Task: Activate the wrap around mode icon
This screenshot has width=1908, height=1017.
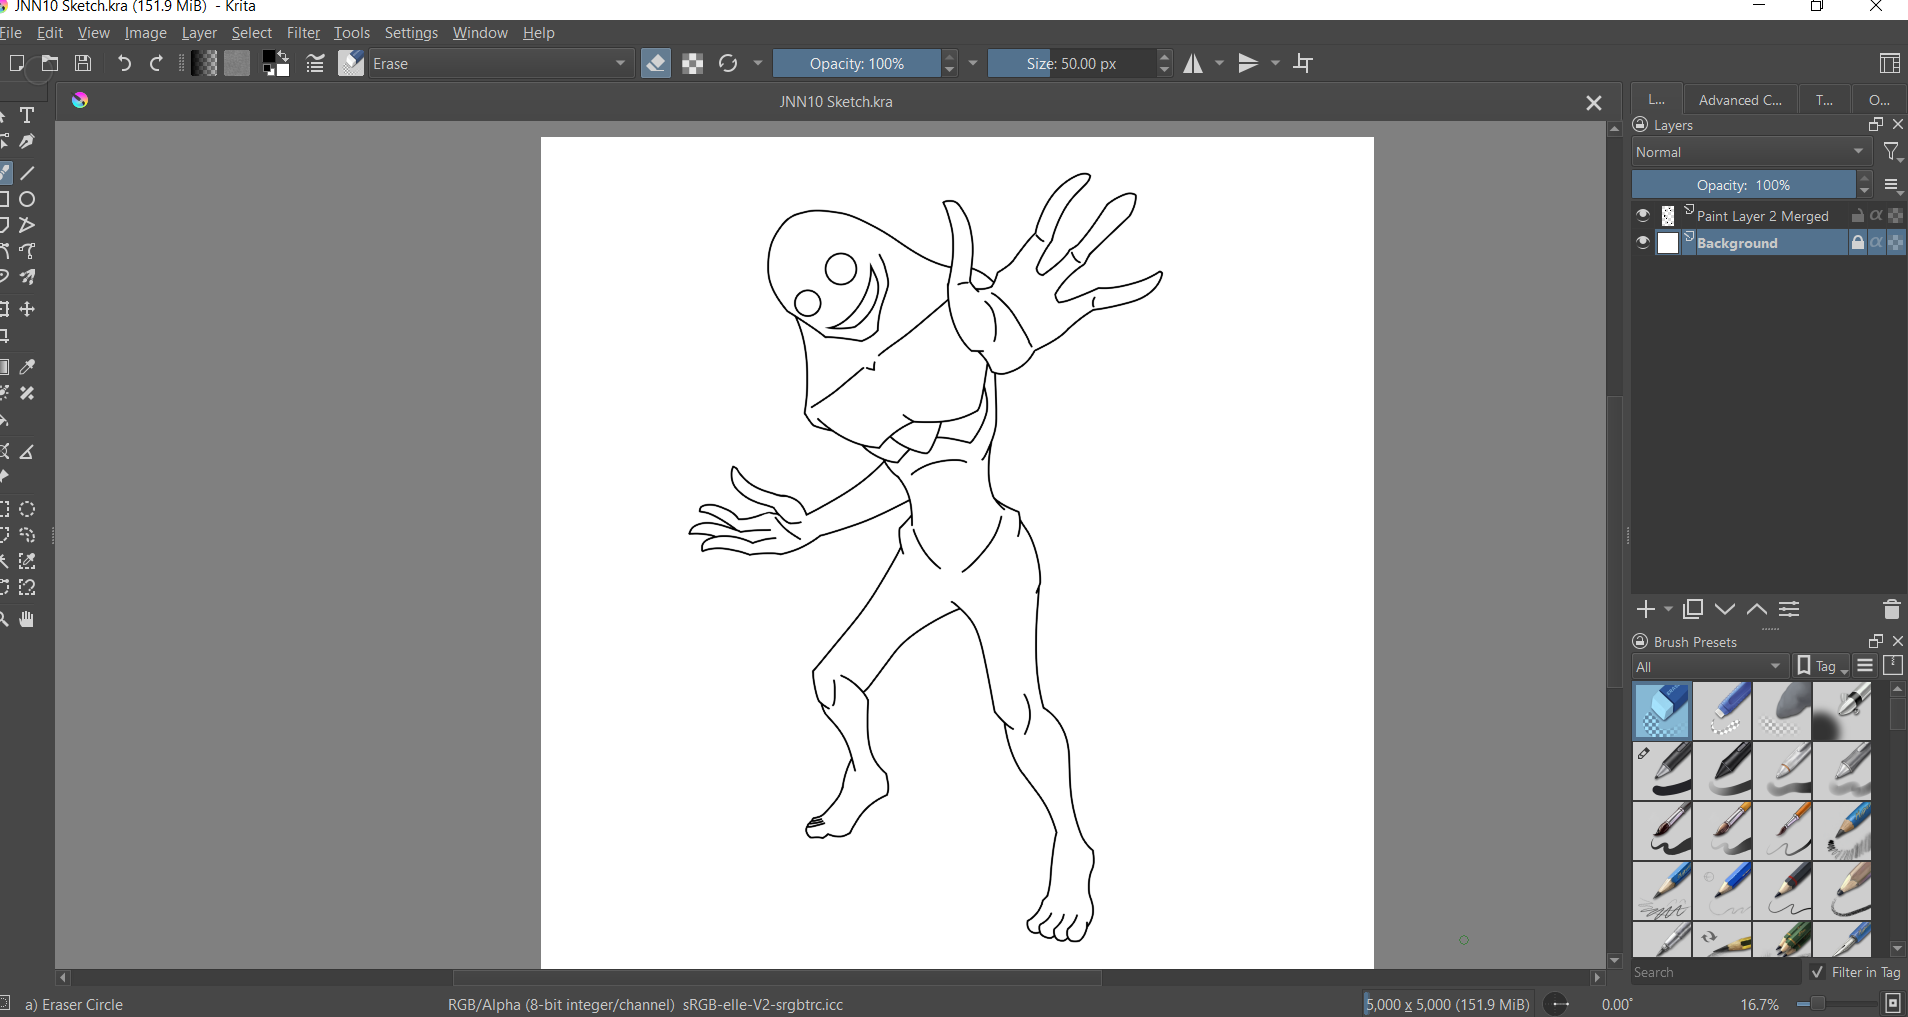Action: (1303, 64)
